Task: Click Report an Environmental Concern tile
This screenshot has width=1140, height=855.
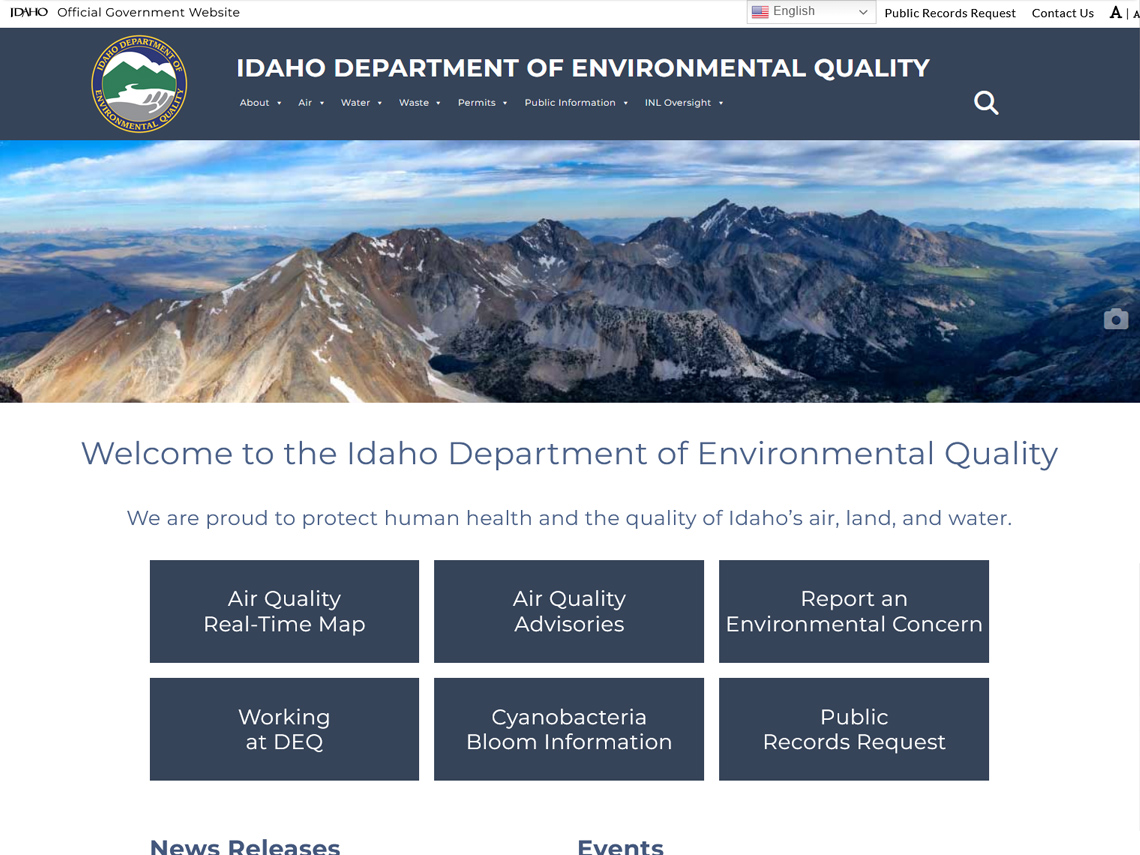Action: tap(853, 611)
